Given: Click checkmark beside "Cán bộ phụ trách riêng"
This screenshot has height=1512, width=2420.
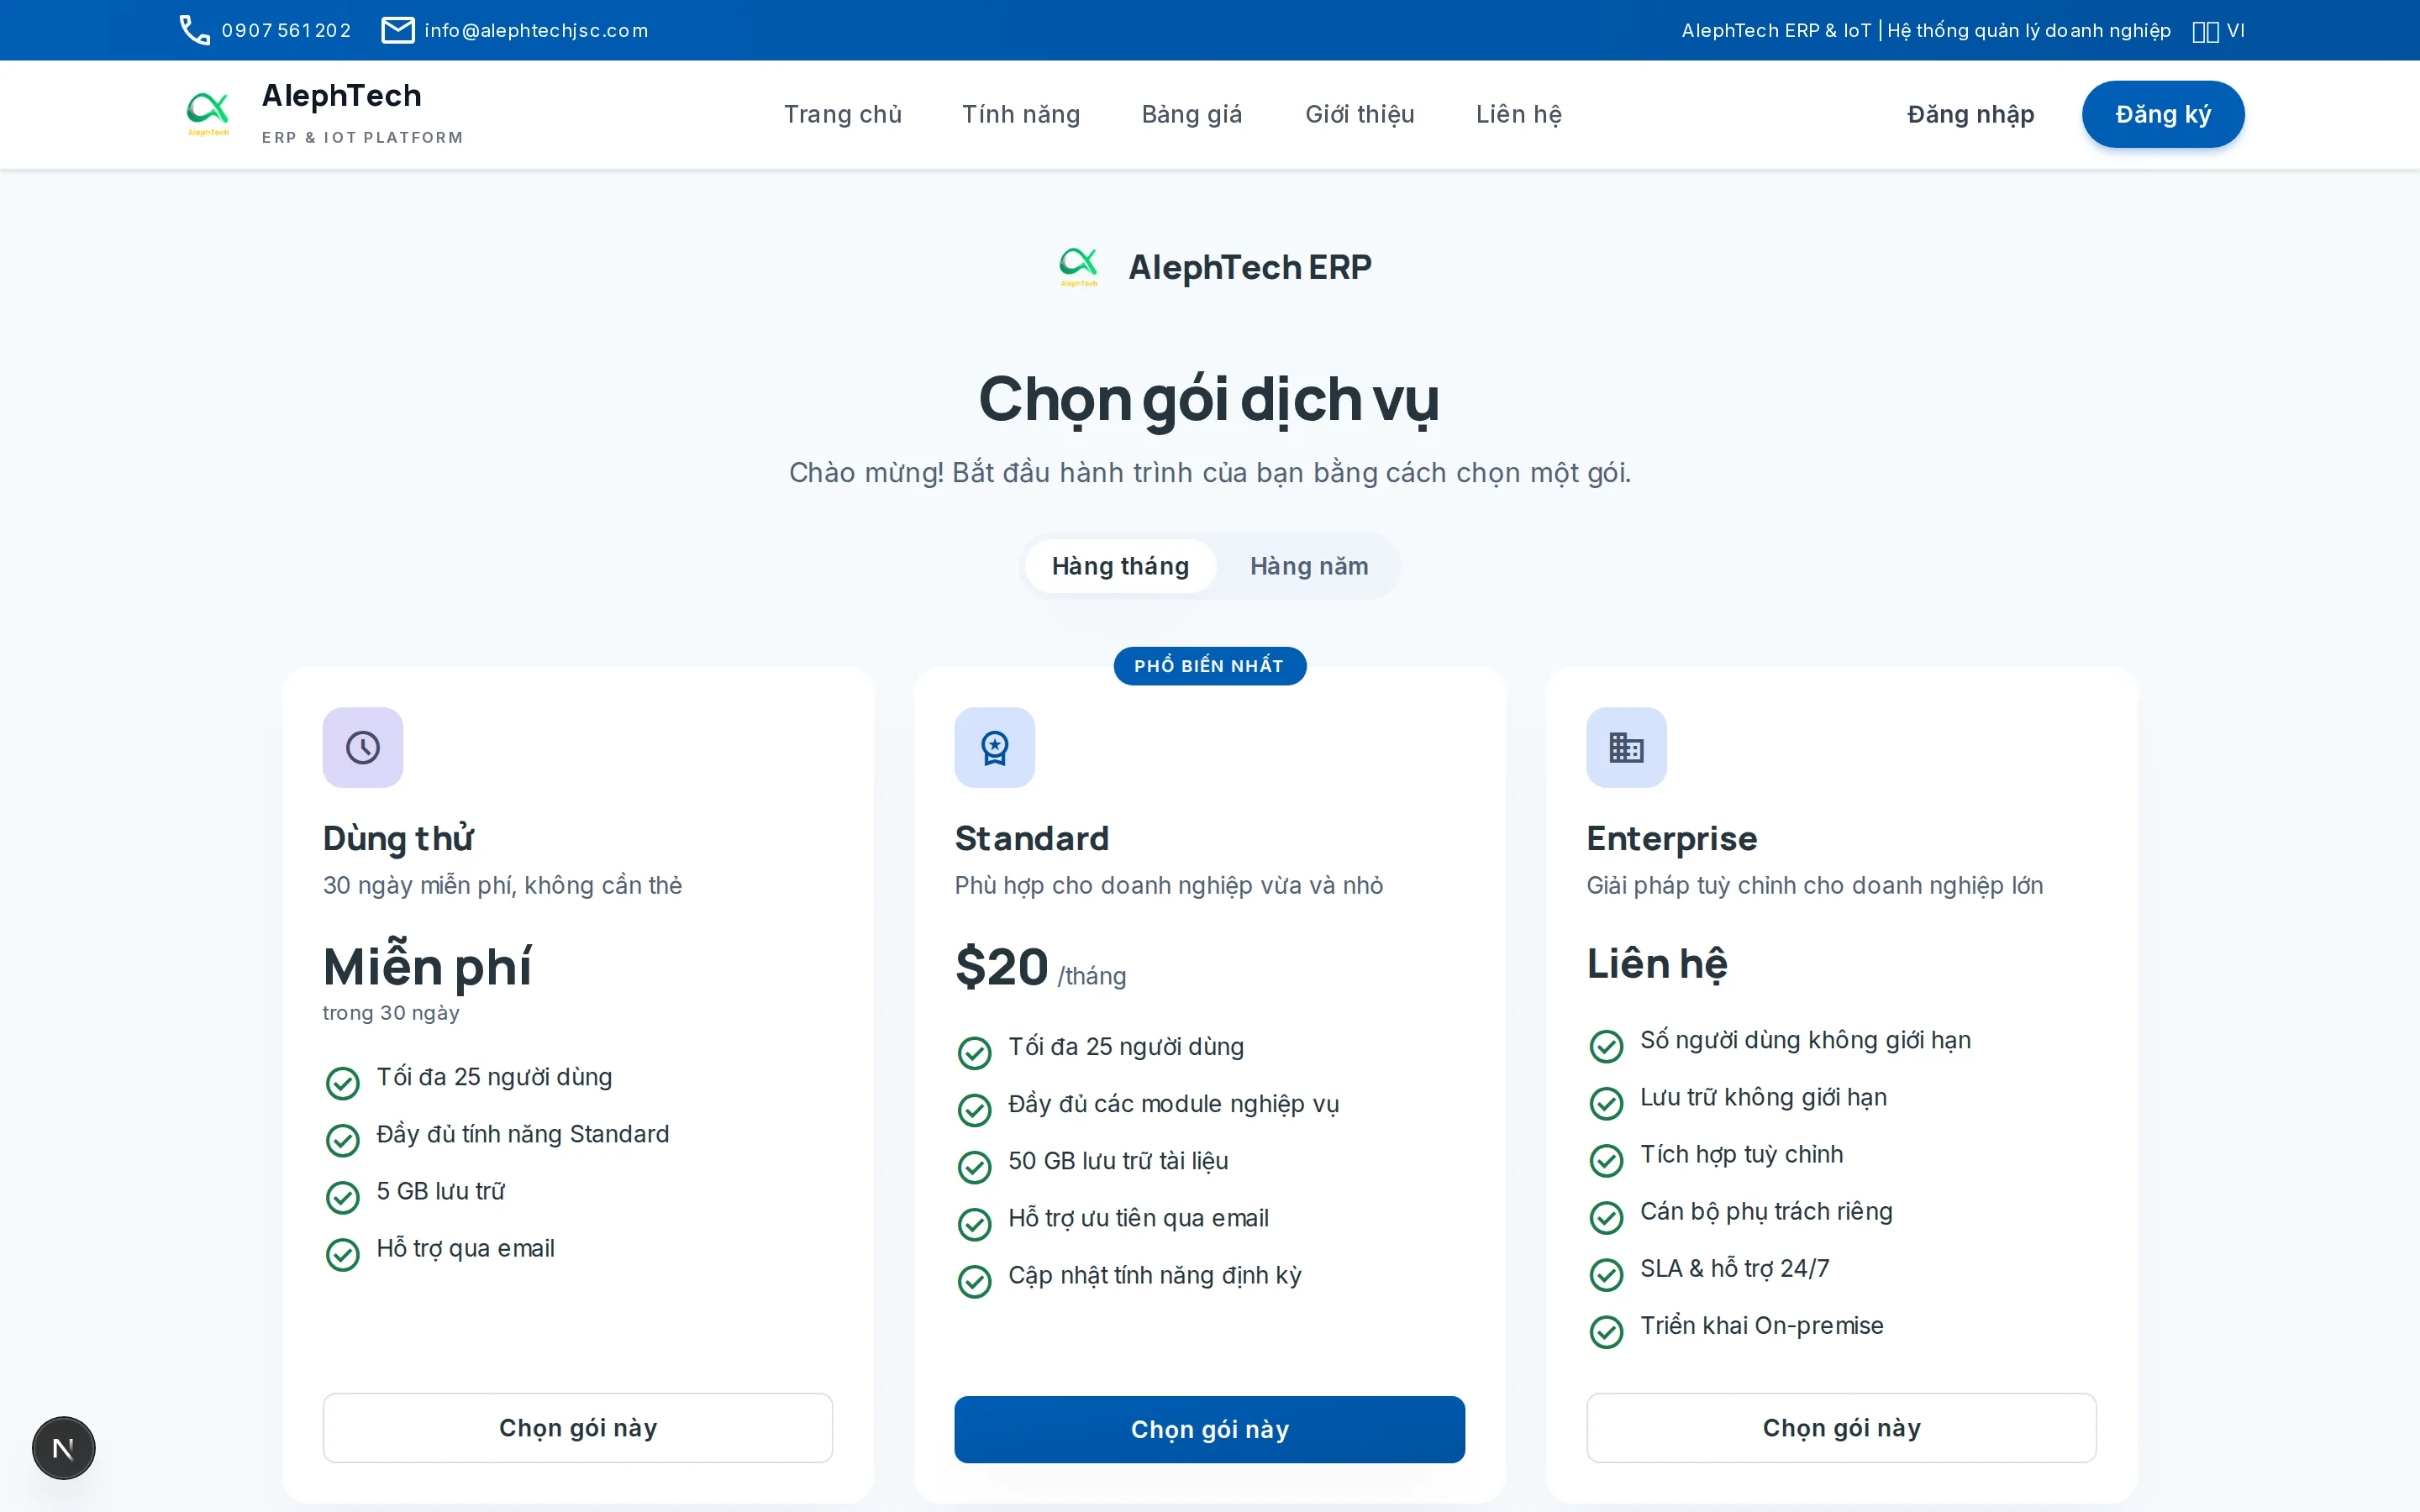Looking at the screenshot, I should [x=1607, y=1216].
